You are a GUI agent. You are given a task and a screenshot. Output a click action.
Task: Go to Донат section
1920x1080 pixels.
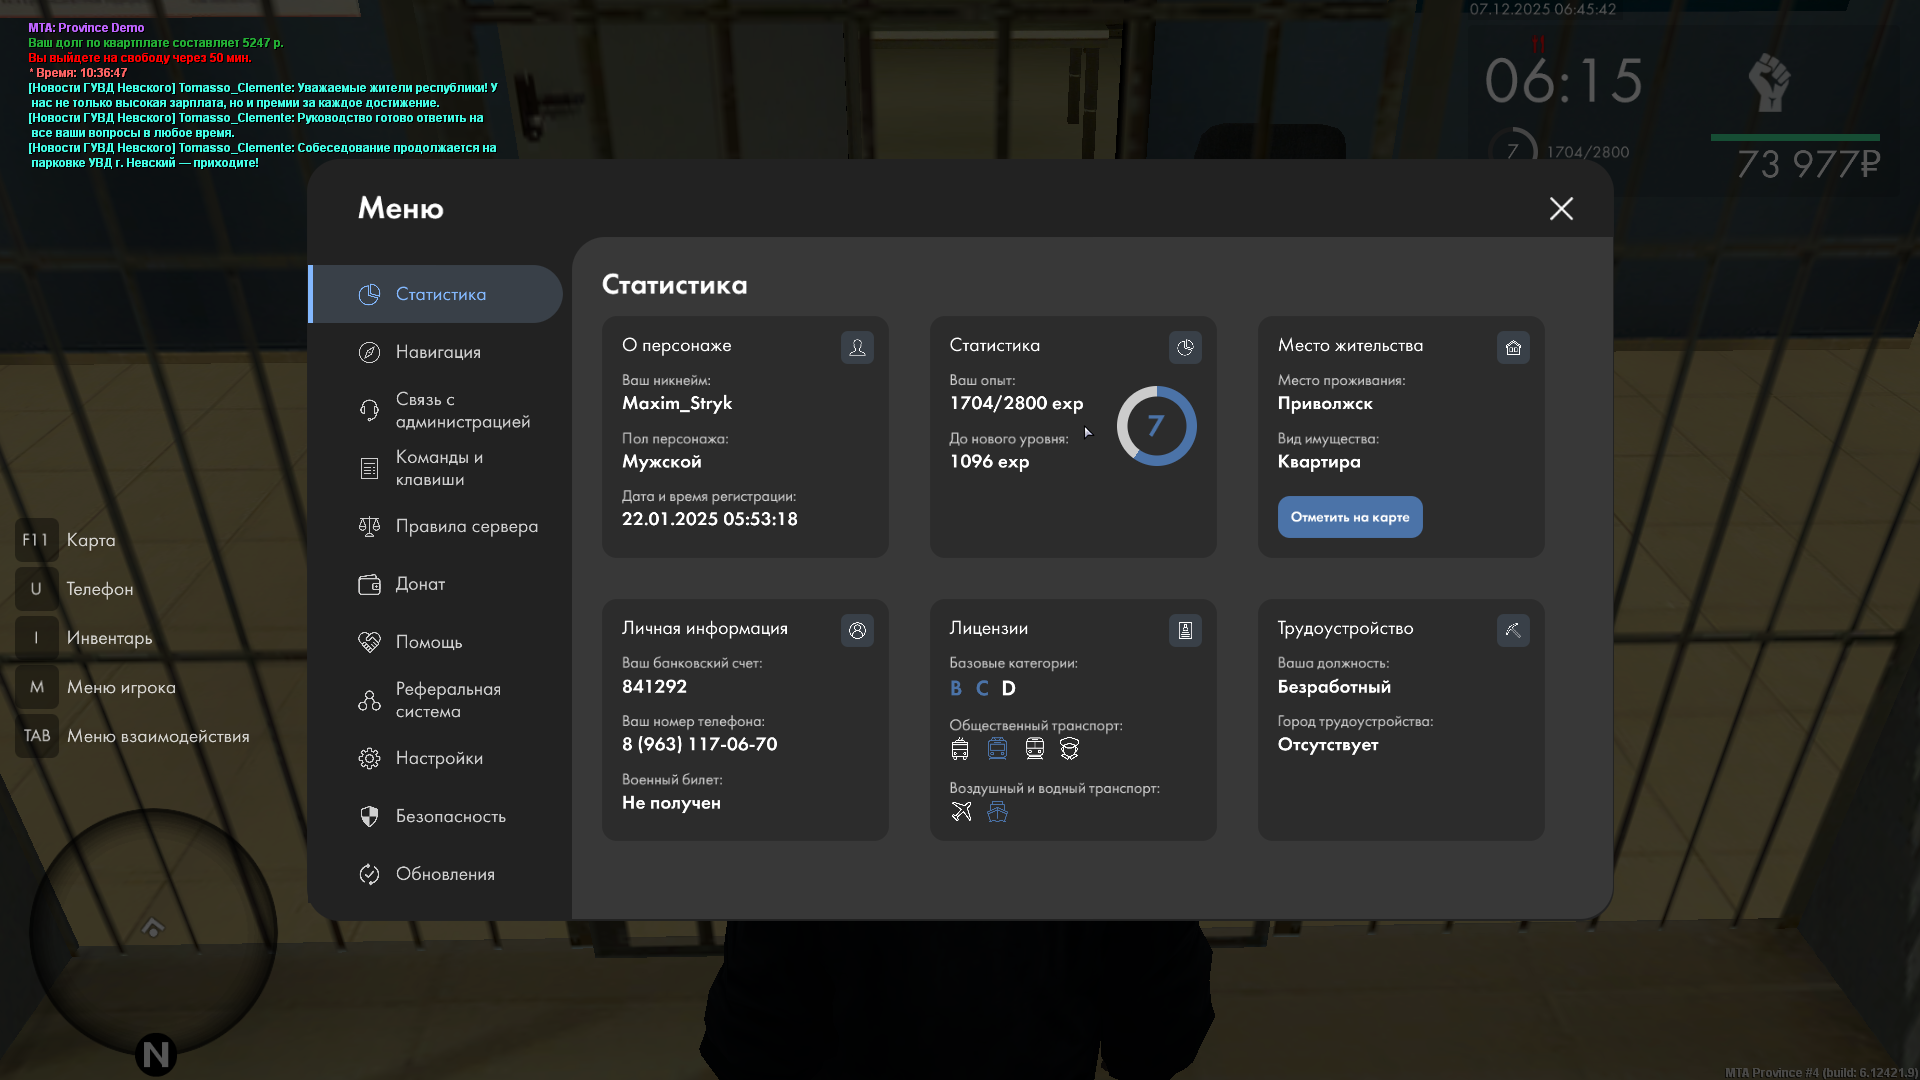coord(420,584)
